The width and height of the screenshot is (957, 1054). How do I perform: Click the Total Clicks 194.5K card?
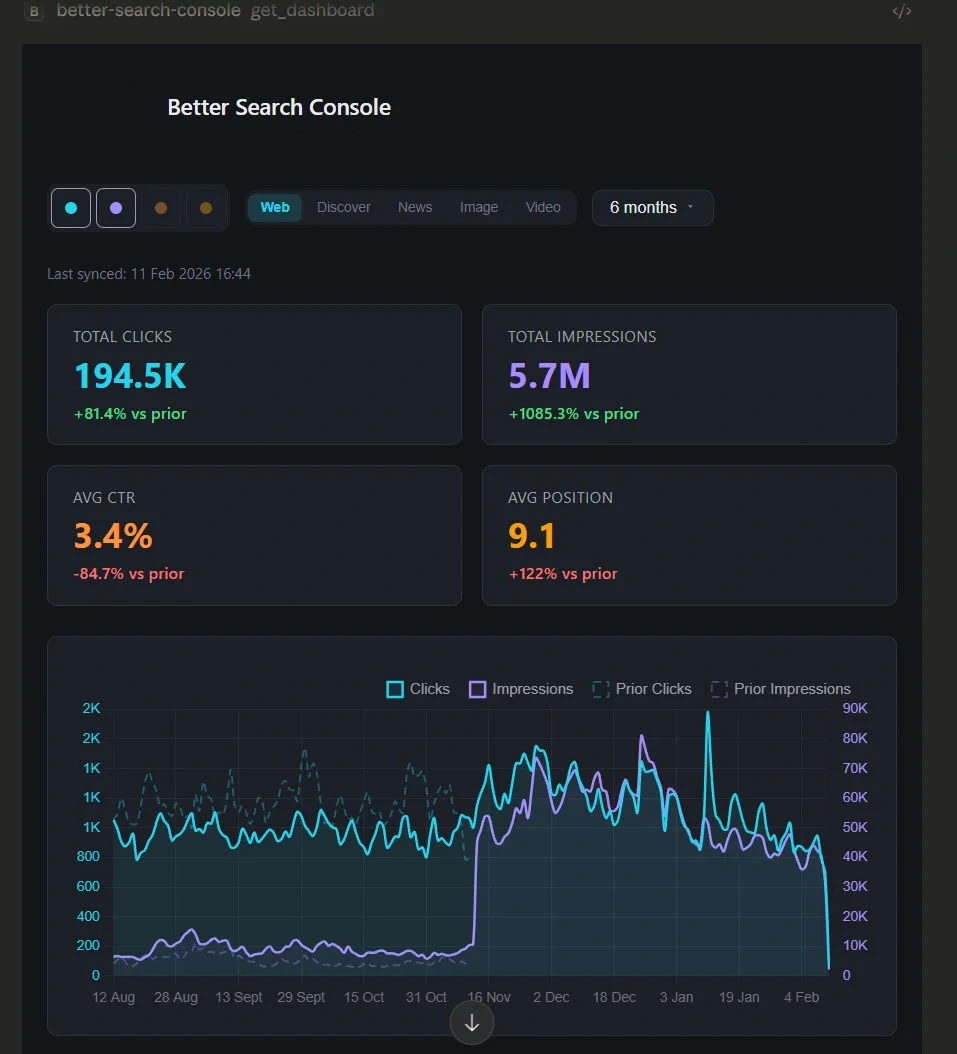tap(254, 374)
